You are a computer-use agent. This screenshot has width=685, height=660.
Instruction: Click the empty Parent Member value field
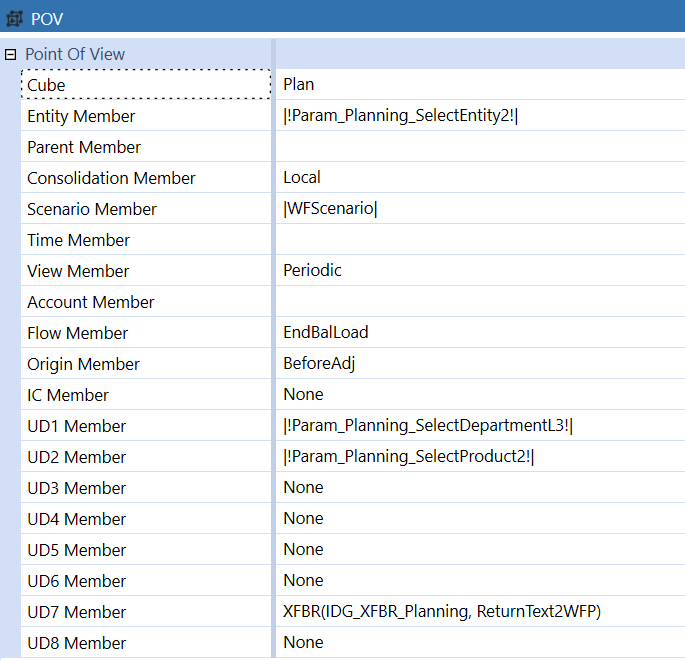coord(478,147)
